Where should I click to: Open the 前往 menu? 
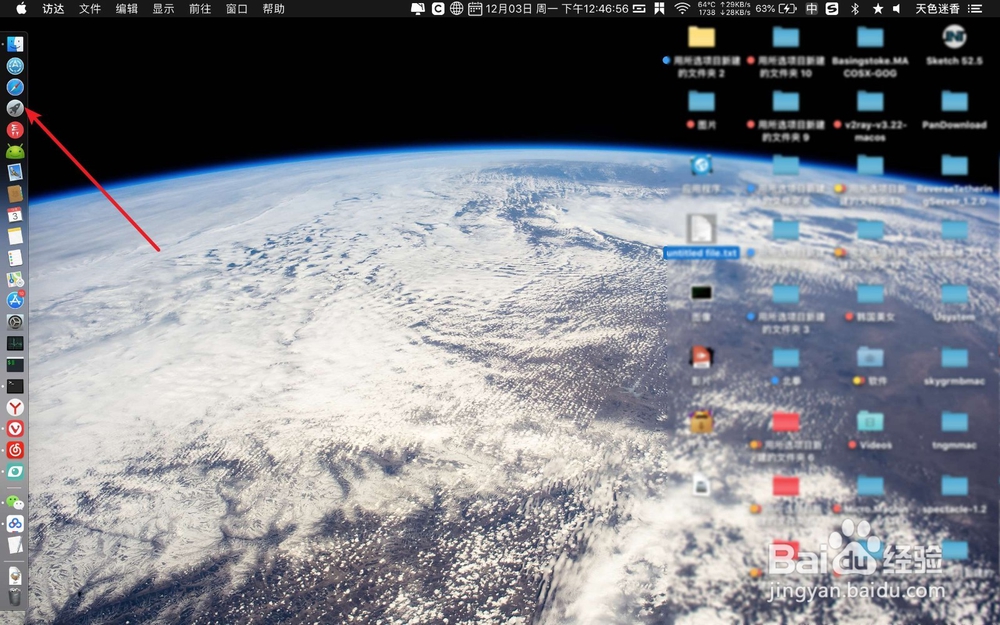(200, 9)
